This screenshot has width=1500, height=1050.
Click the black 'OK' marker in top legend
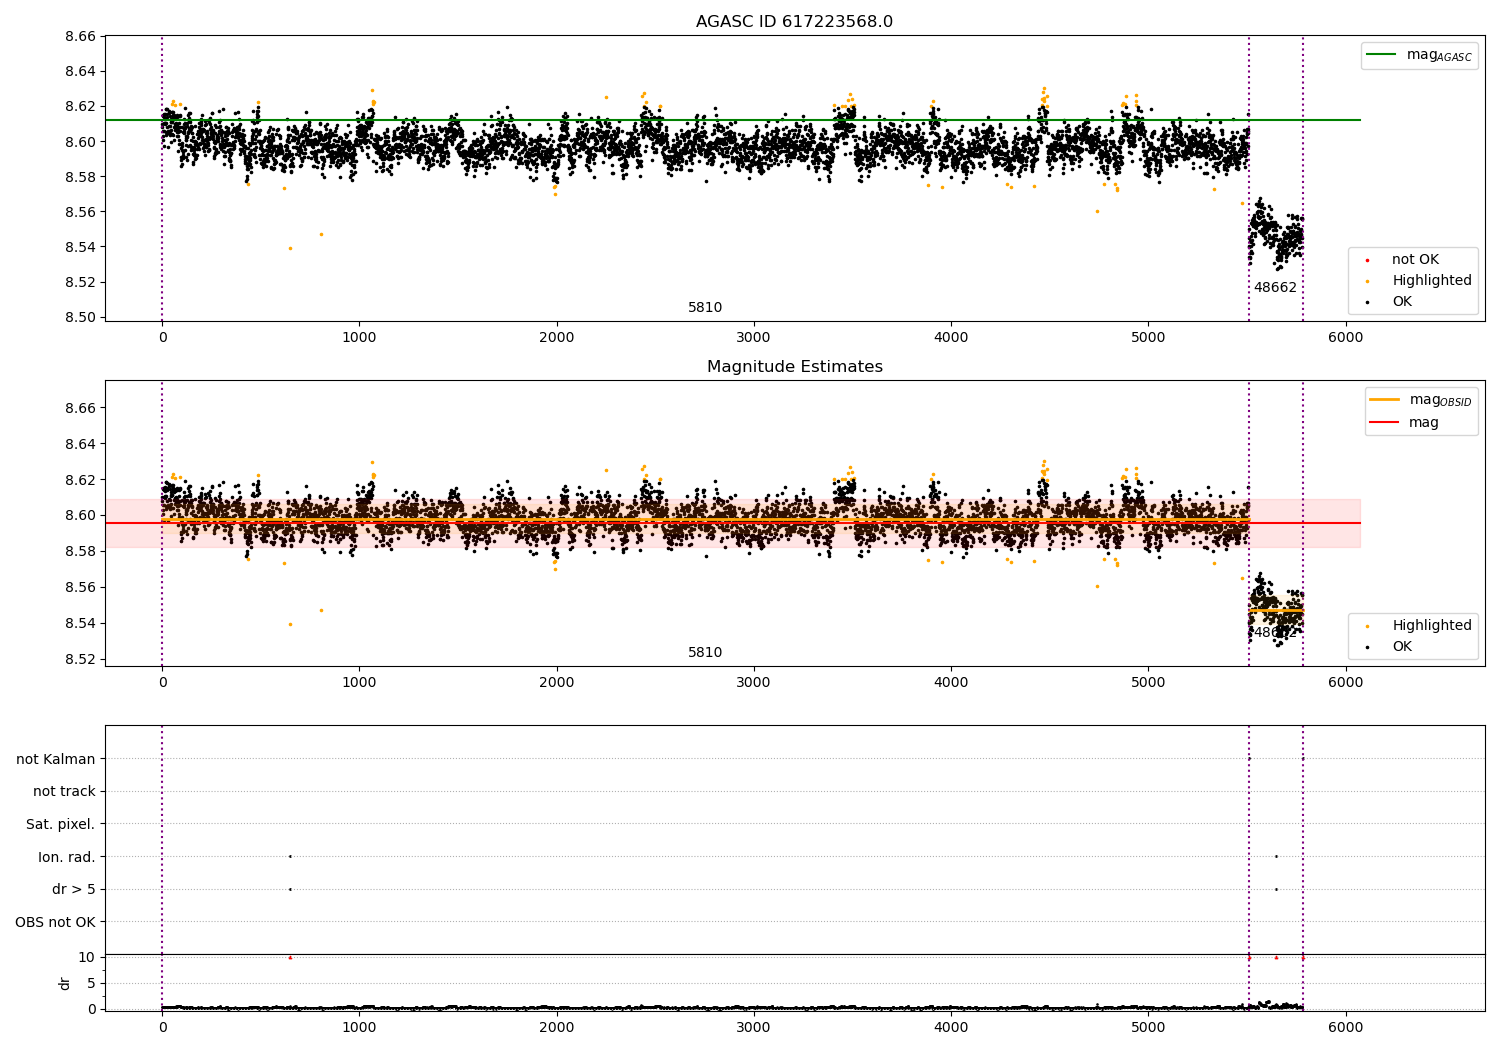click(1367, 302)
